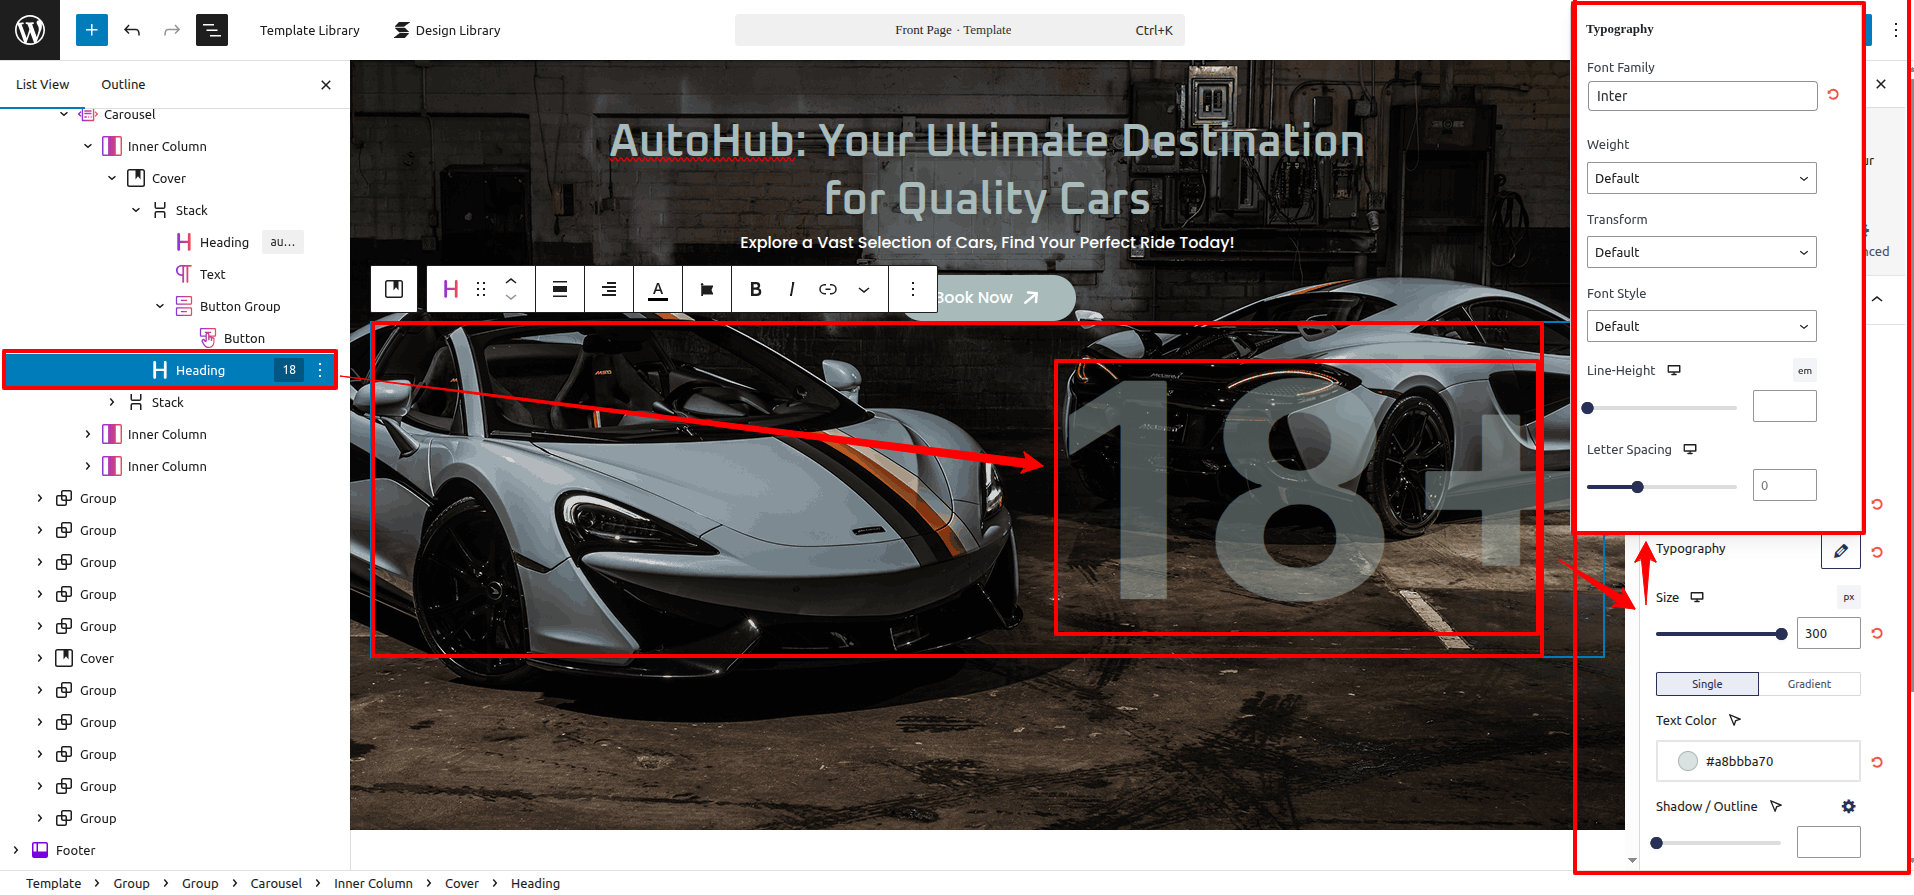1914x895 pixels.
Task: Click the Font Family input field
Action: tap(1702, 96)
